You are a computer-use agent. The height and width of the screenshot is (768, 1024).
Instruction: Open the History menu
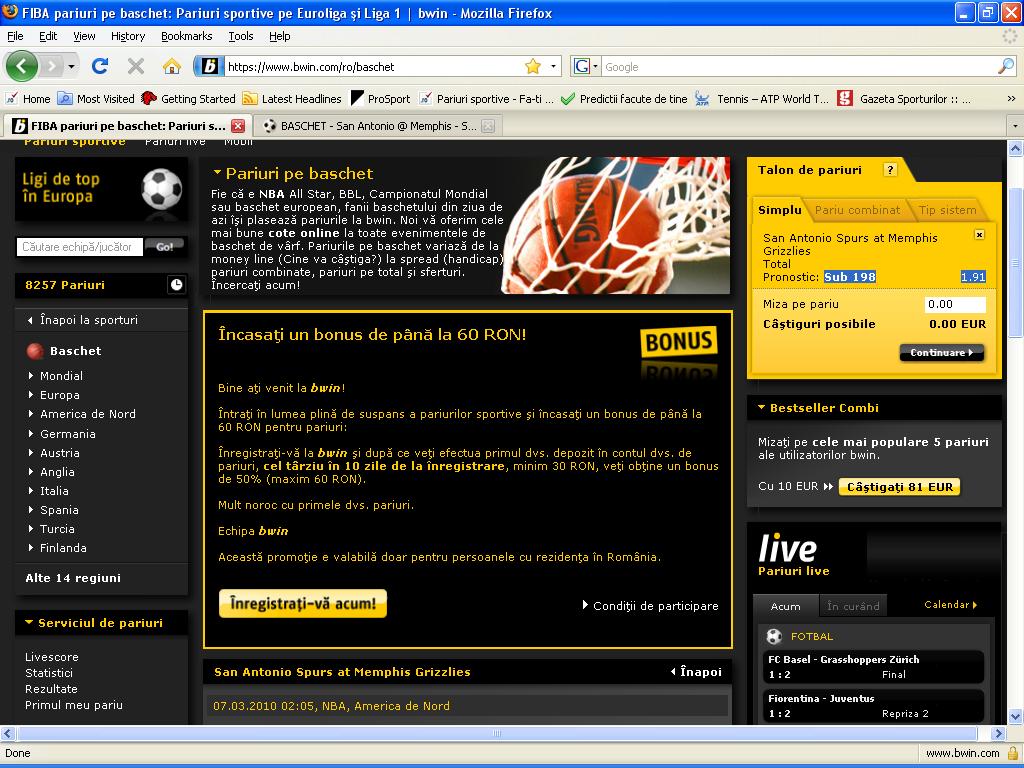pos(127,36)
